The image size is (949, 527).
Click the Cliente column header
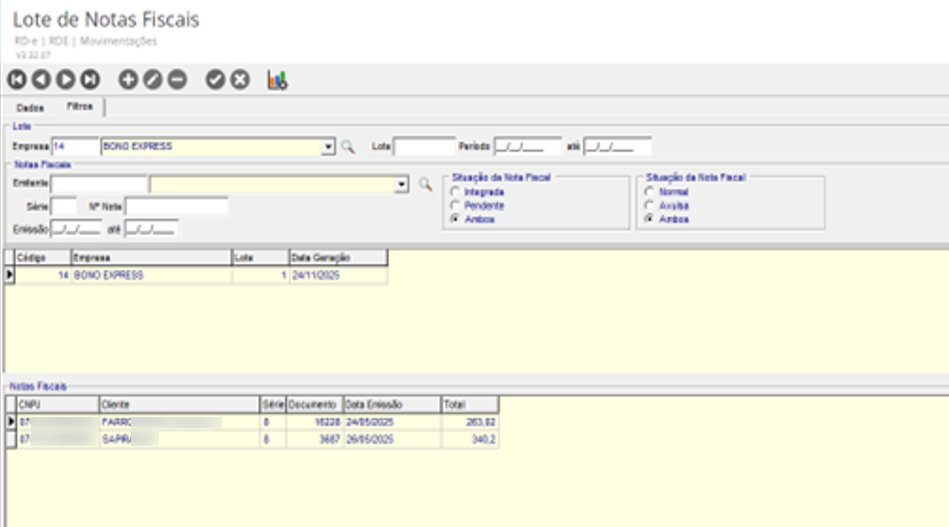tap(179, 405)
